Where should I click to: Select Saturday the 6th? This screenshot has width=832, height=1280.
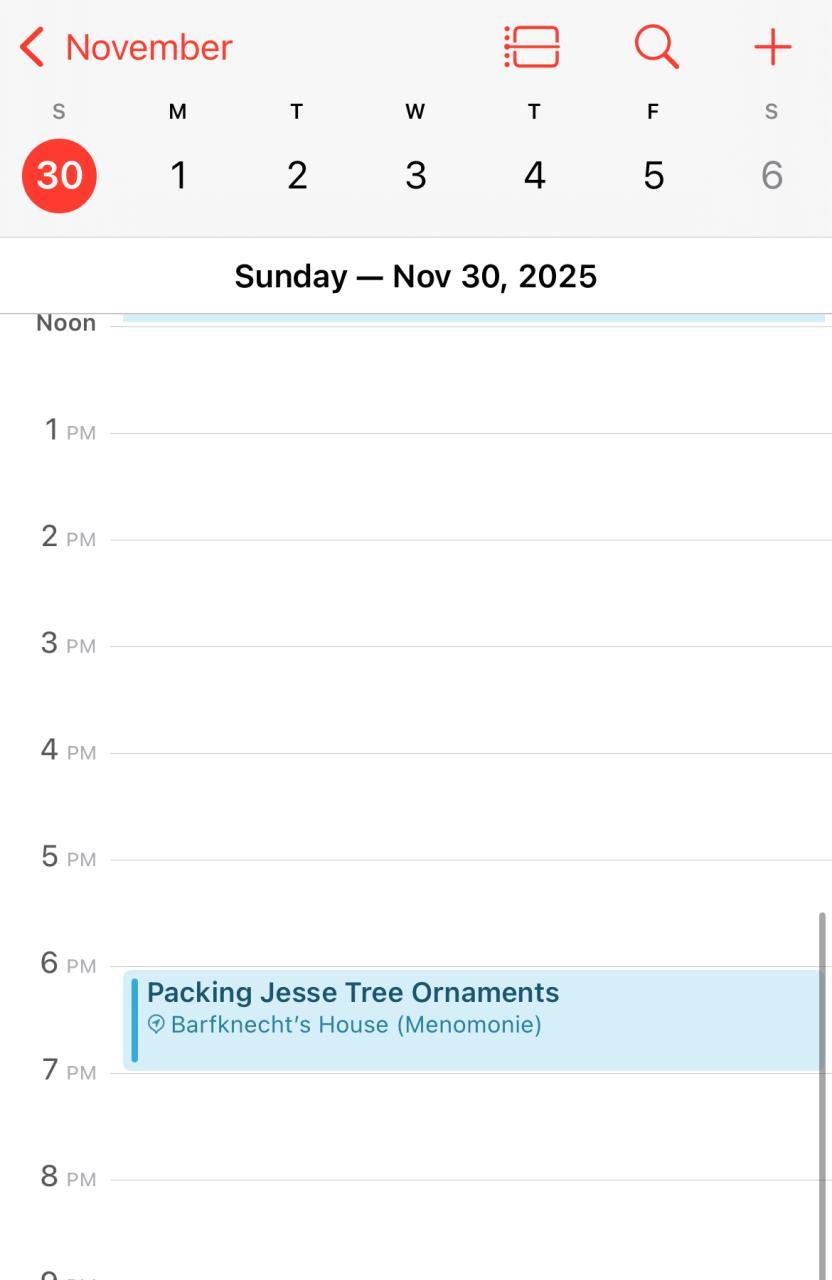point(771,176)
